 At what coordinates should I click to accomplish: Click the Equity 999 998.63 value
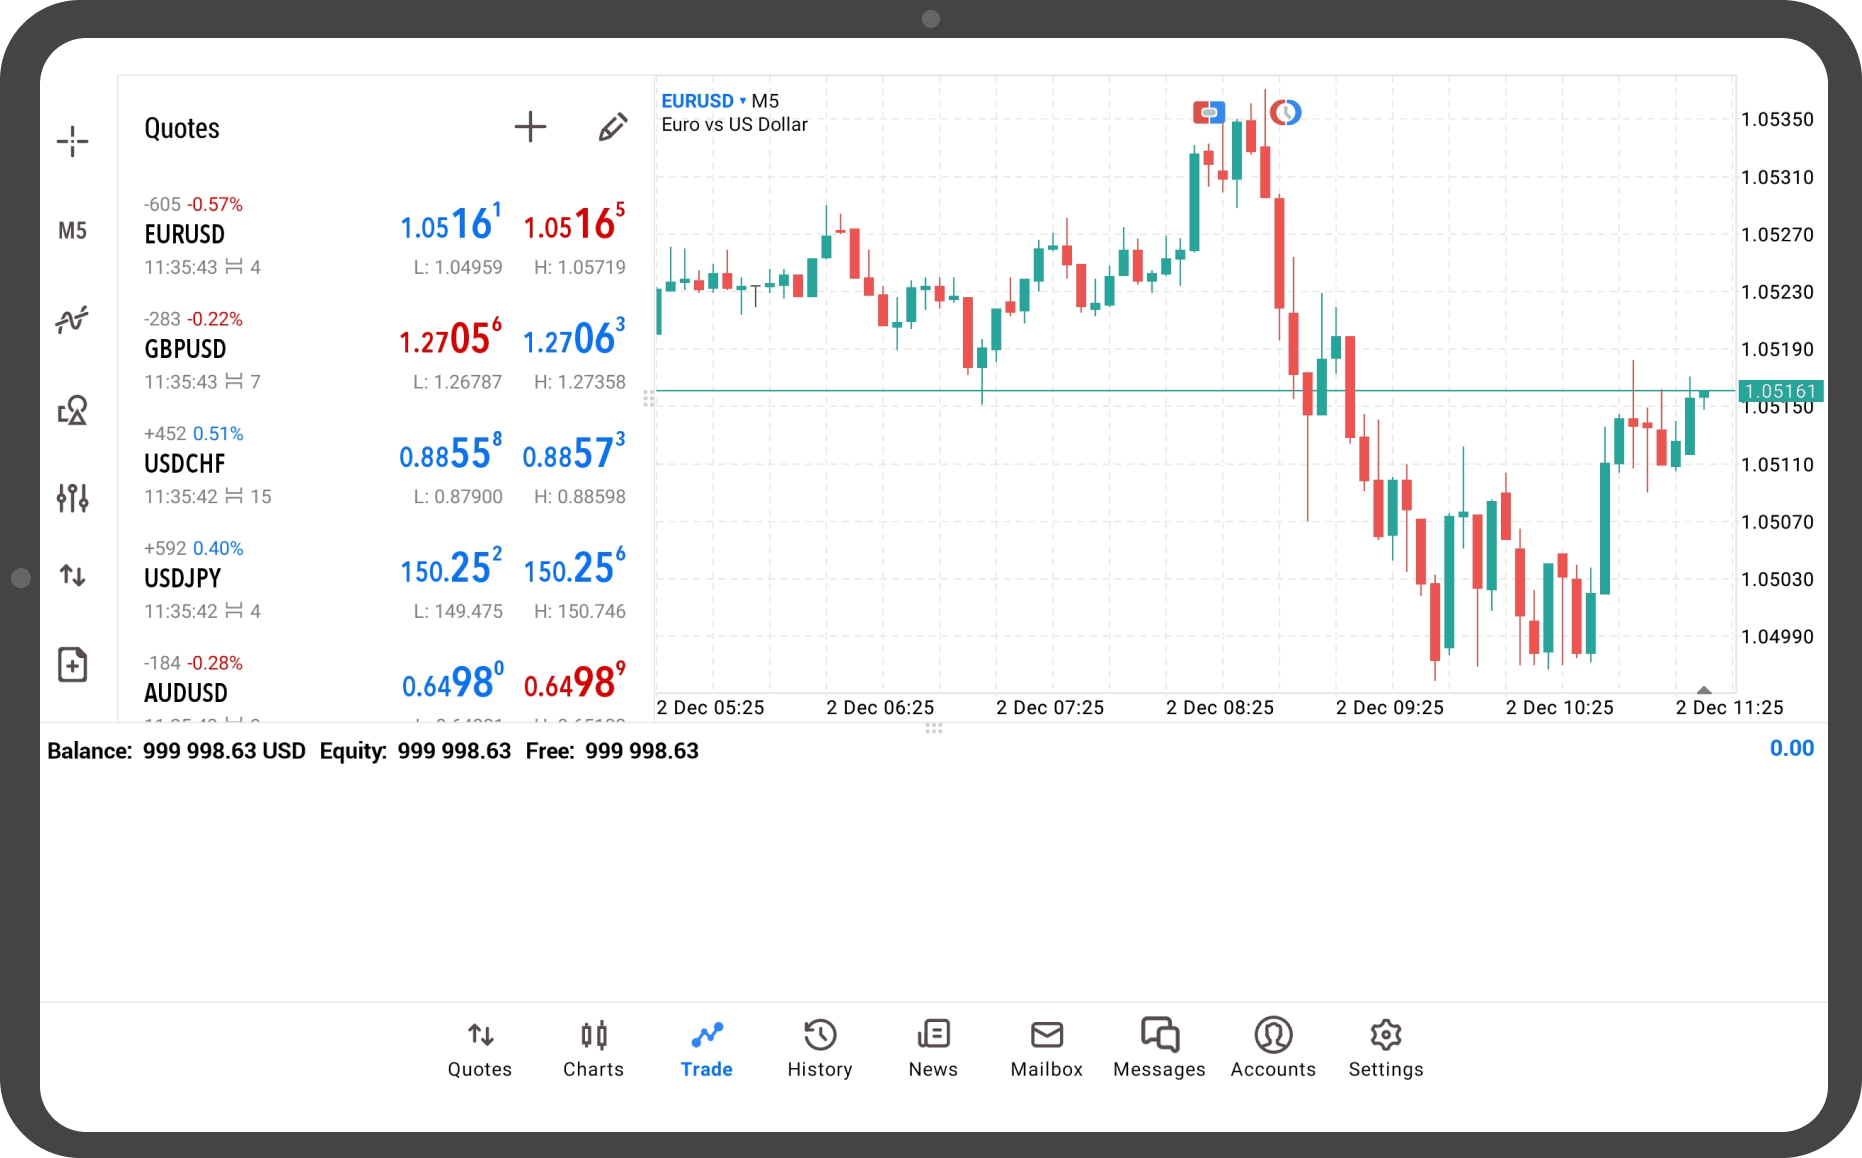point(454,751)
